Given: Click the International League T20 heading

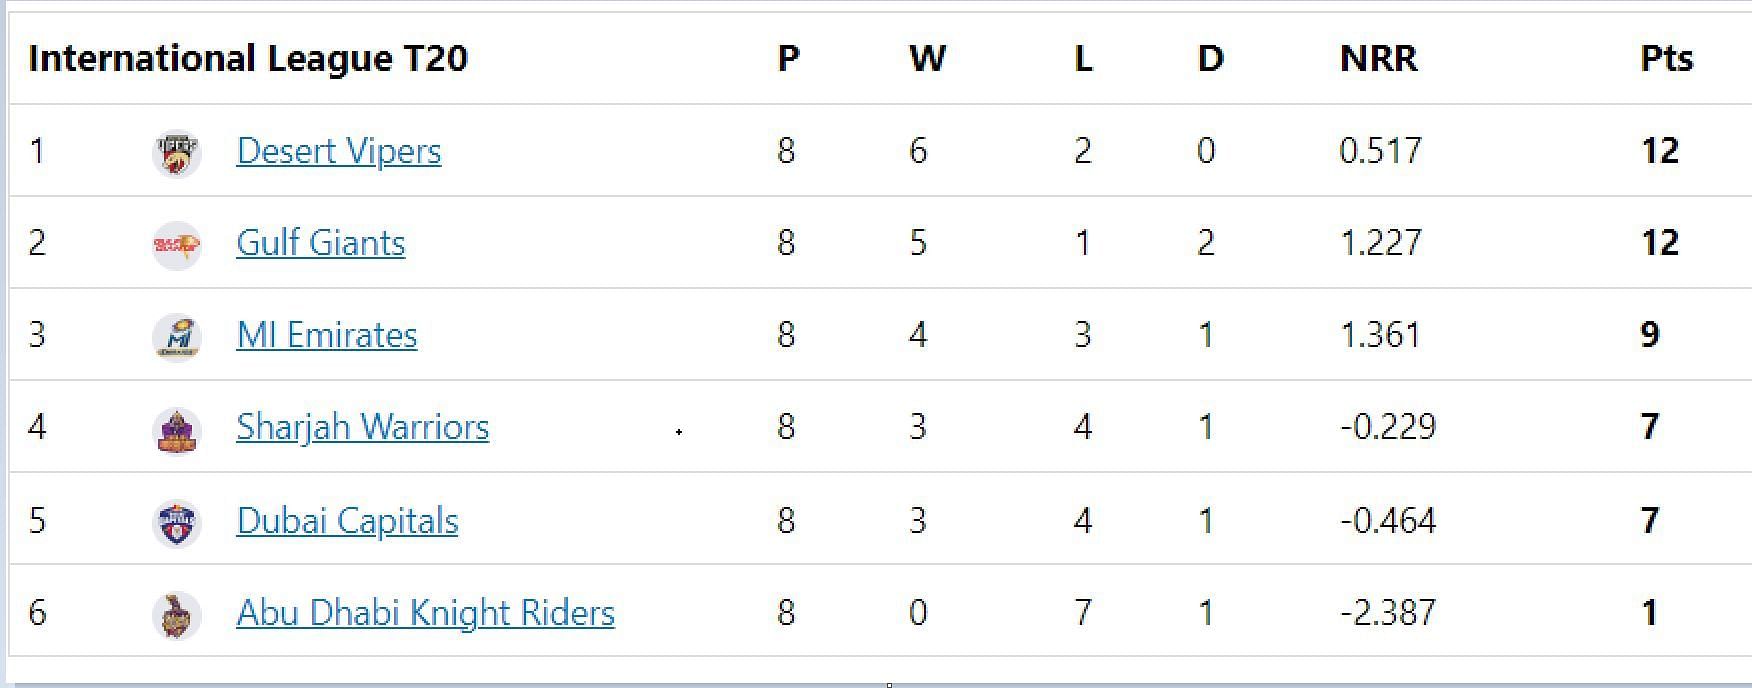Looking at the screenshot, I should (248, 58).
